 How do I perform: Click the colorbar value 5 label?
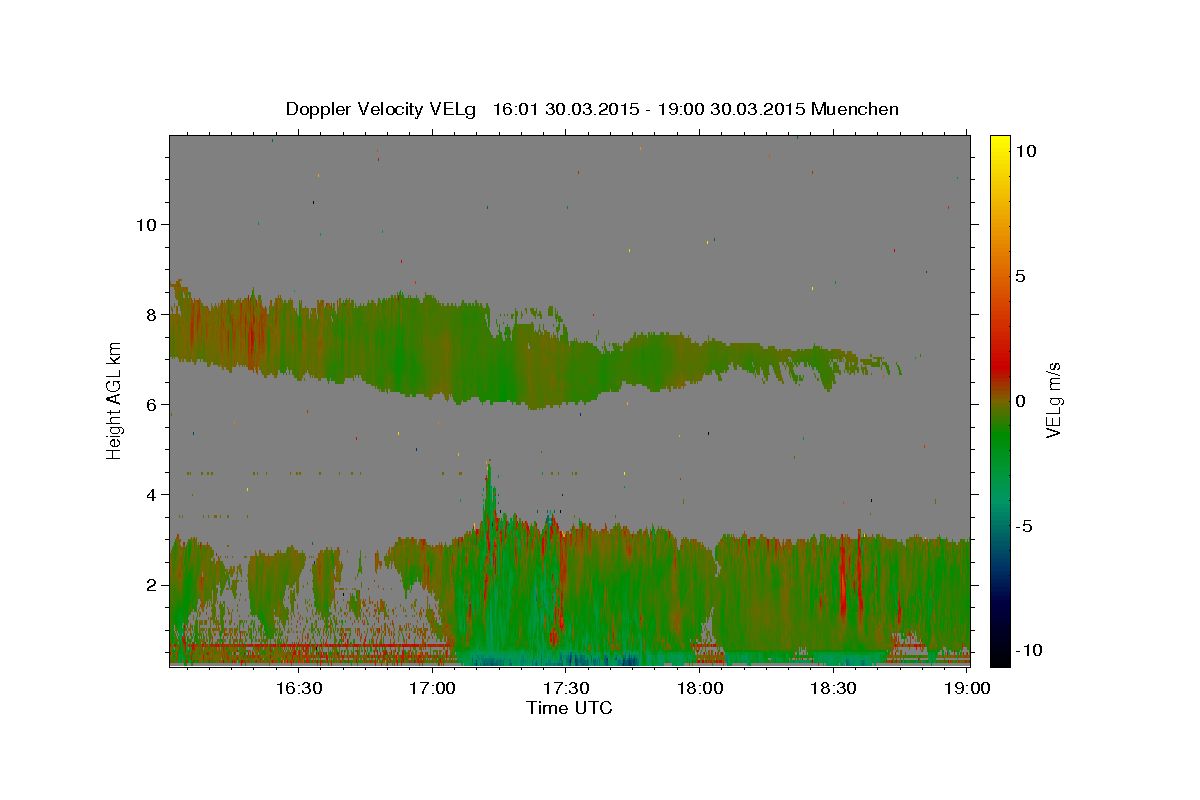pyautogui.click(x=1021, y=276)
